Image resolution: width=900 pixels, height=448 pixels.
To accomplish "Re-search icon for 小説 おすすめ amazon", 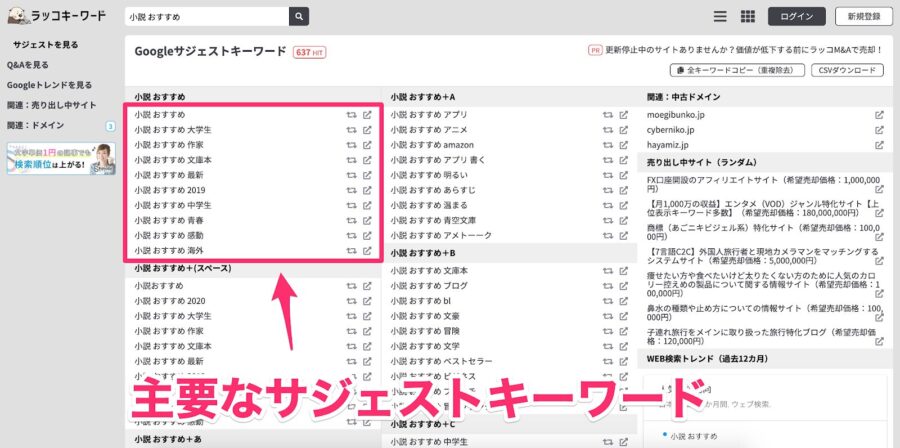I will pyautogui.click(x=608, y=145).
